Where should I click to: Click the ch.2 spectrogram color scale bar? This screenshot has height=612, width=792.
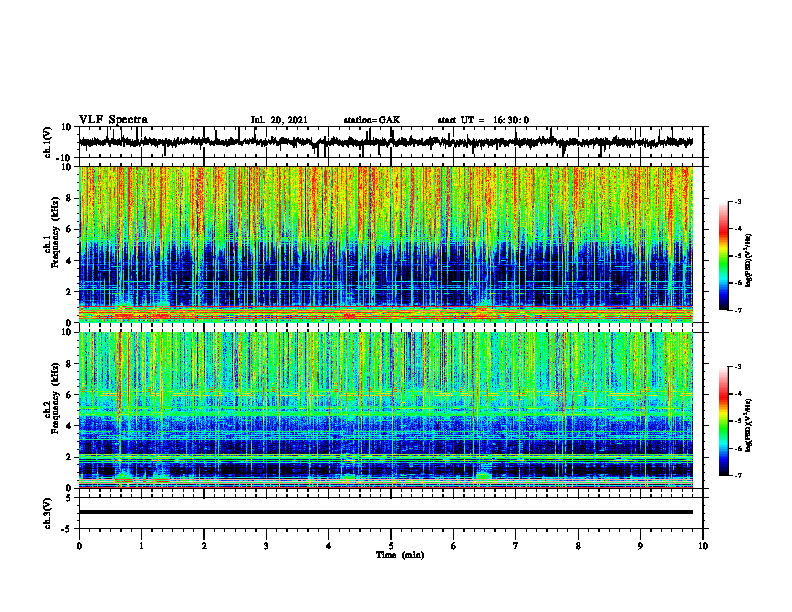point(723,421)
